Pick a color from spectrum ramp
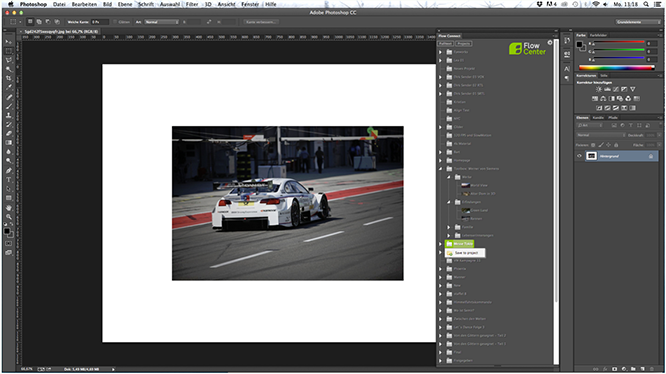Image resolution: width=666 pixels, height=374 pixels. (617, 67)
